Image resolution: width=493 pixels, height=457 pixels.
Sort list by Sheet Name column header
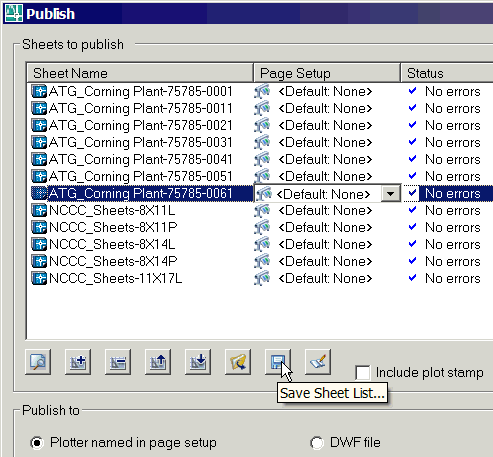point(140,73)
